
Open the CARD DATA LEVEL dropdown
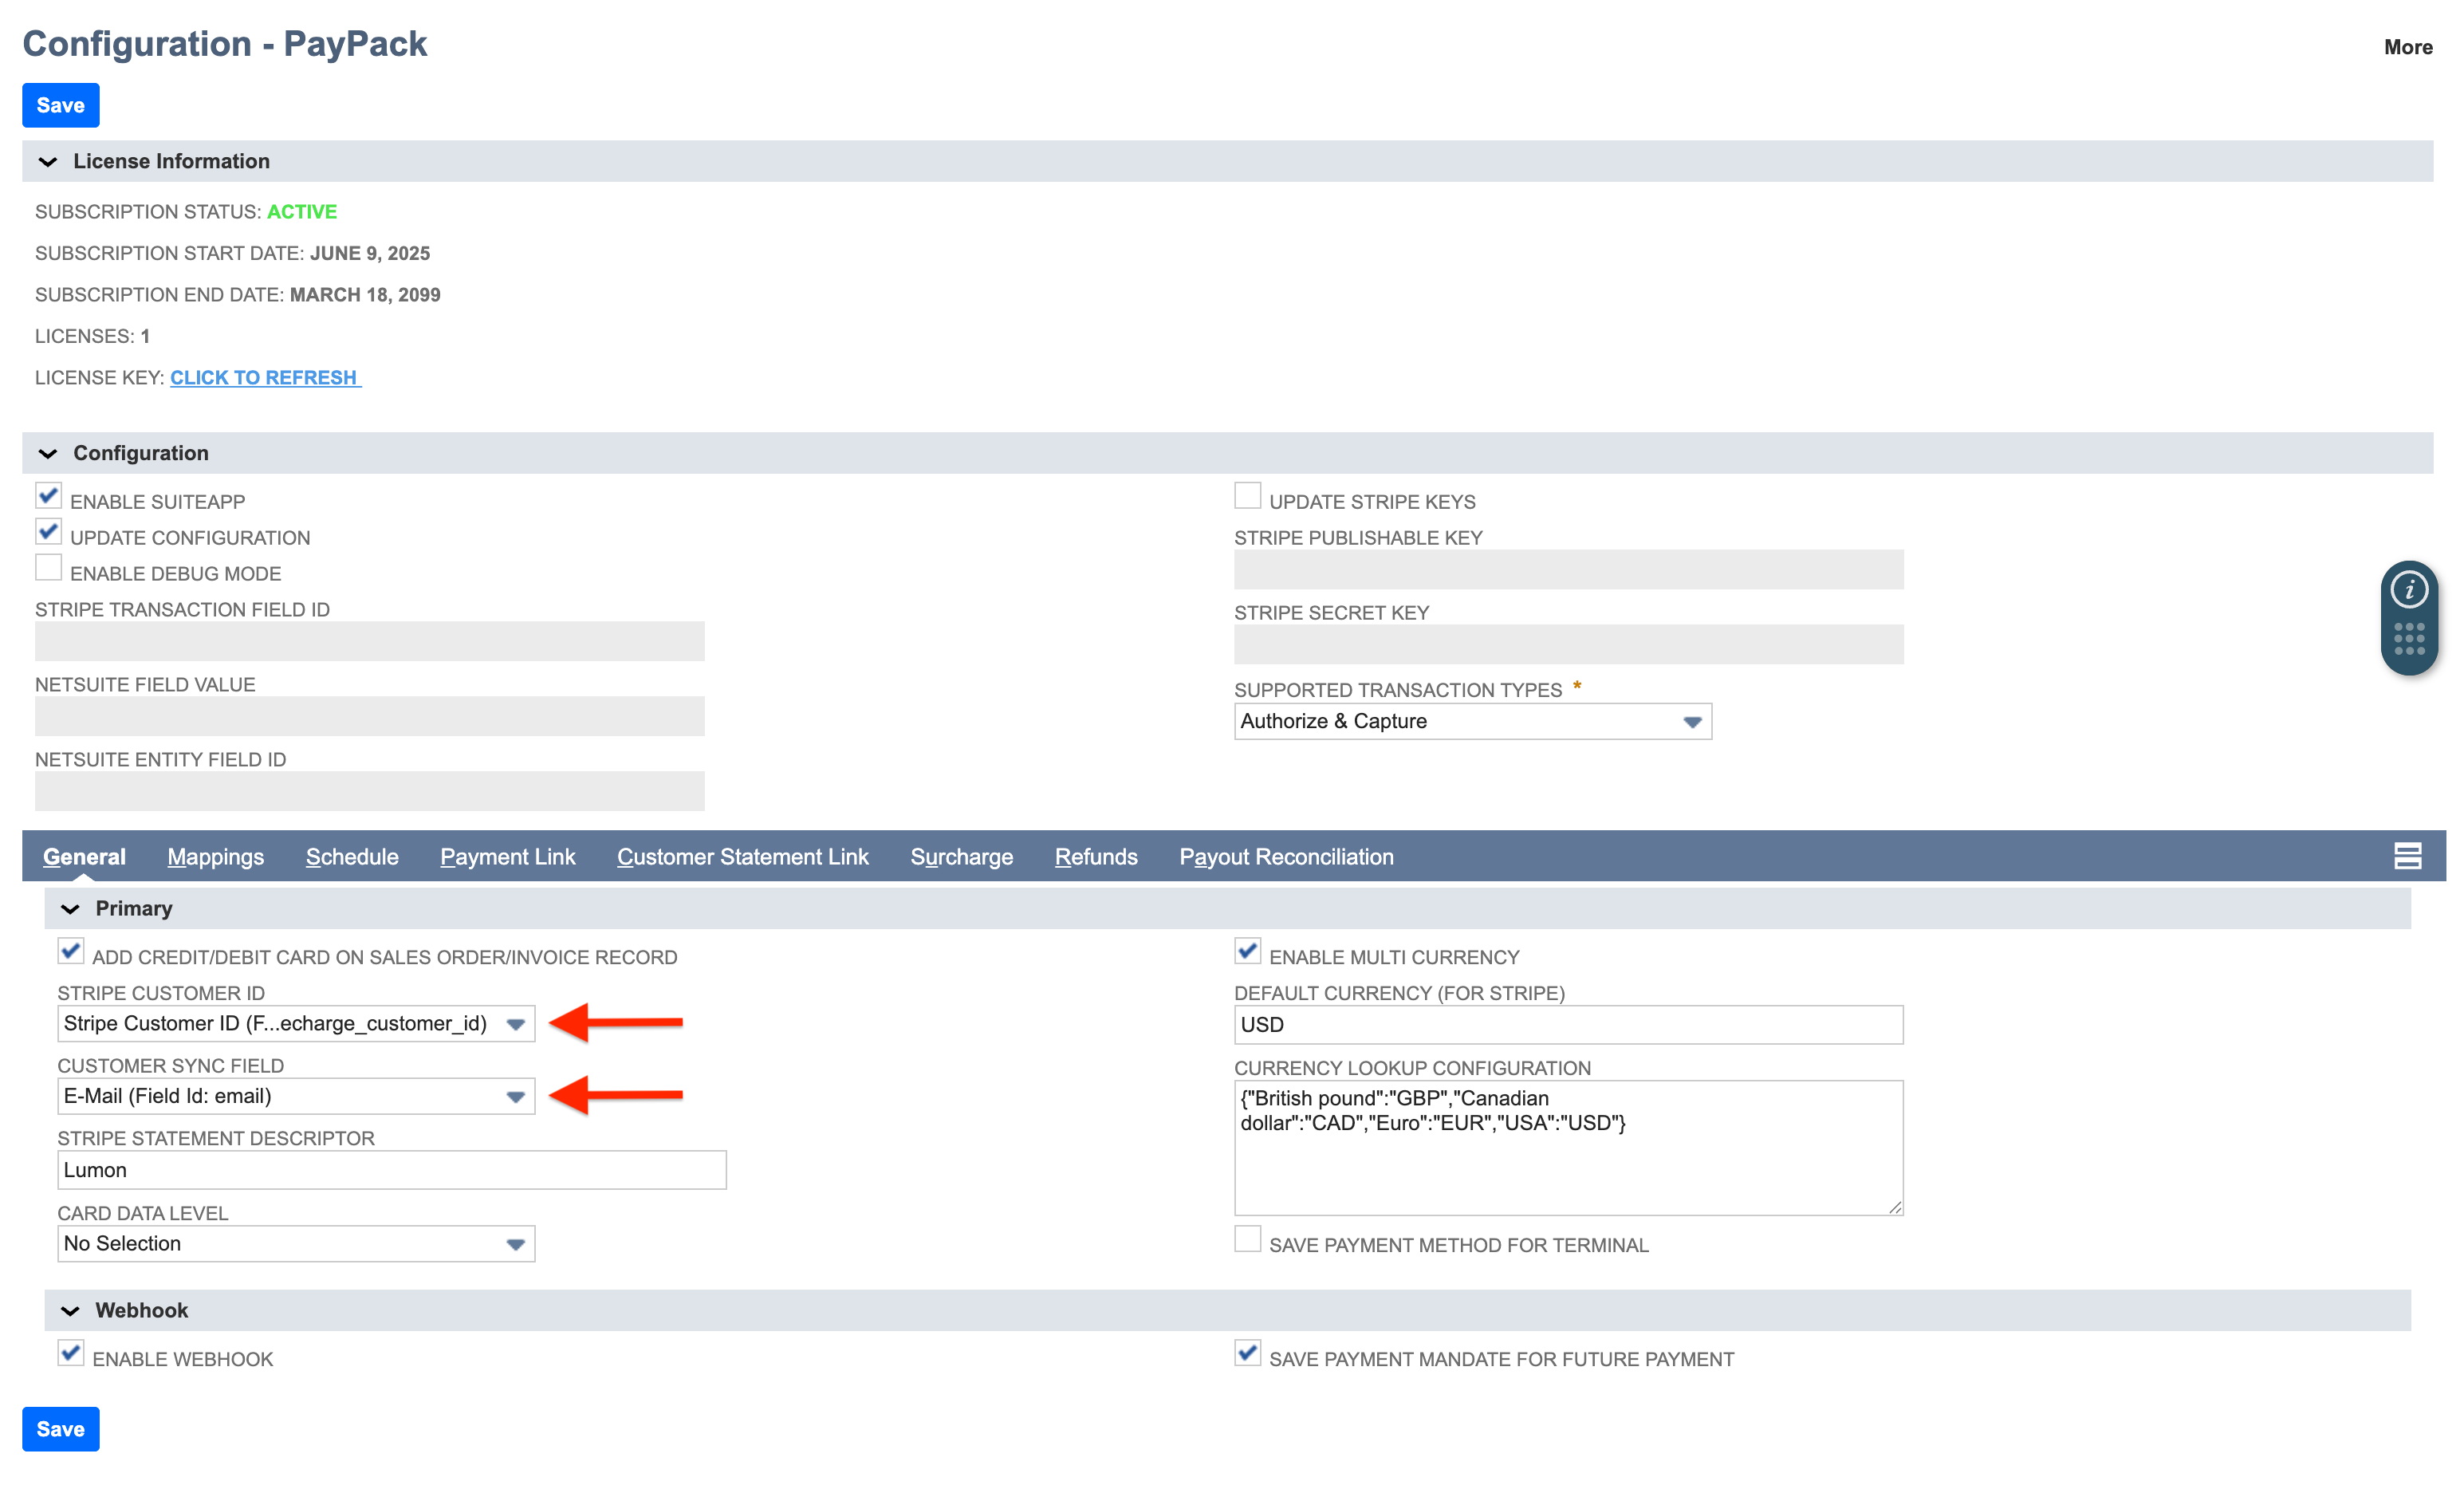516,1243
